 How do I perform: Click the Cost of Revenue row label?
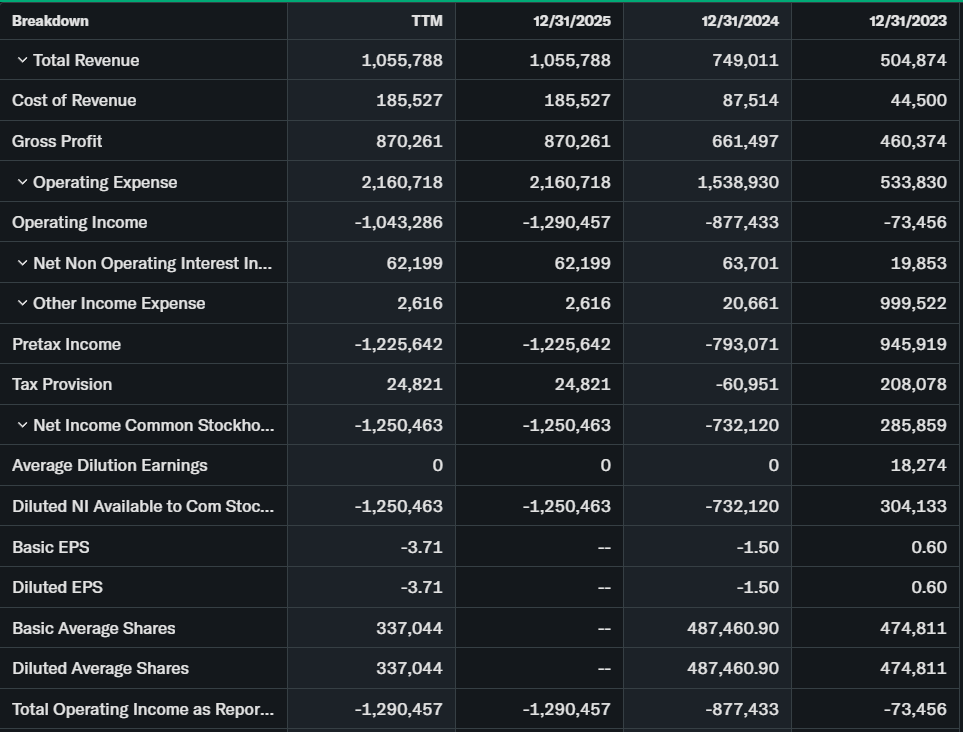[74, 101]
